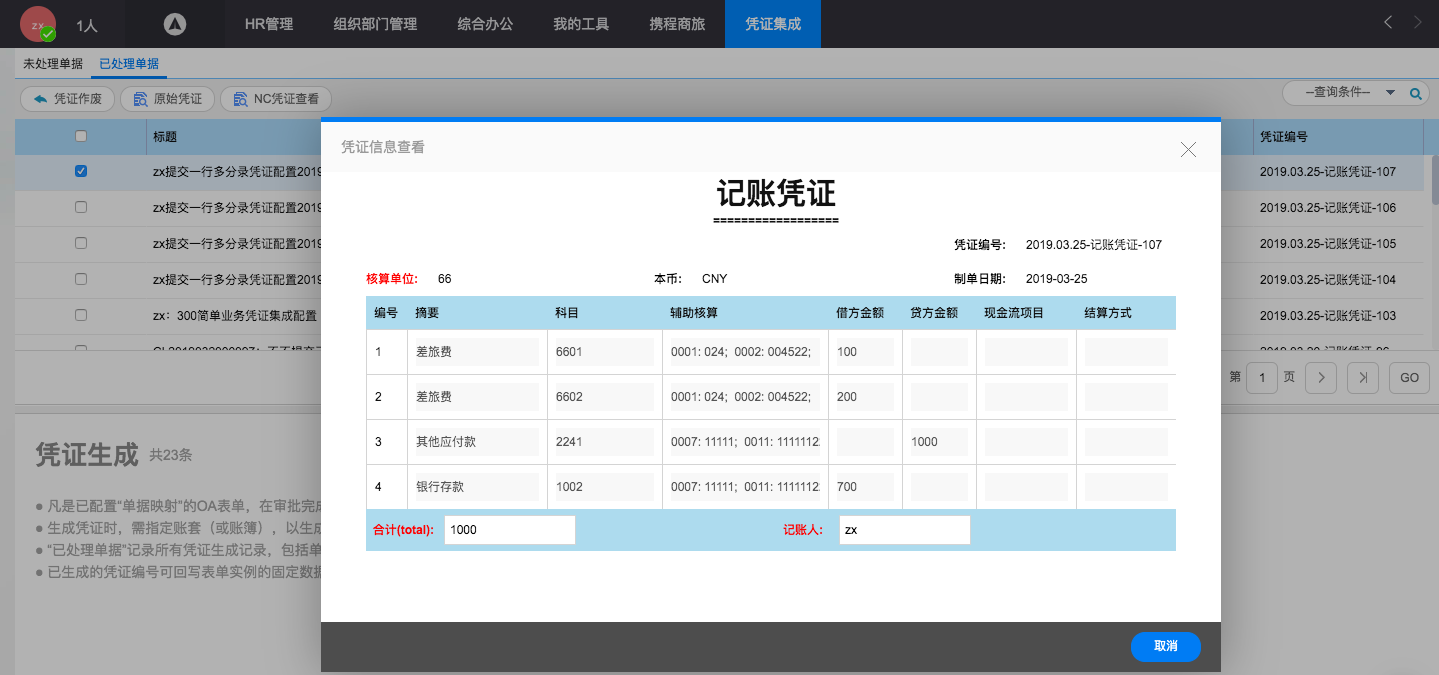This screenshot has width=1439, height=675.
Task: Switch to 未处理单据 tab
Action: pos(53,64)
